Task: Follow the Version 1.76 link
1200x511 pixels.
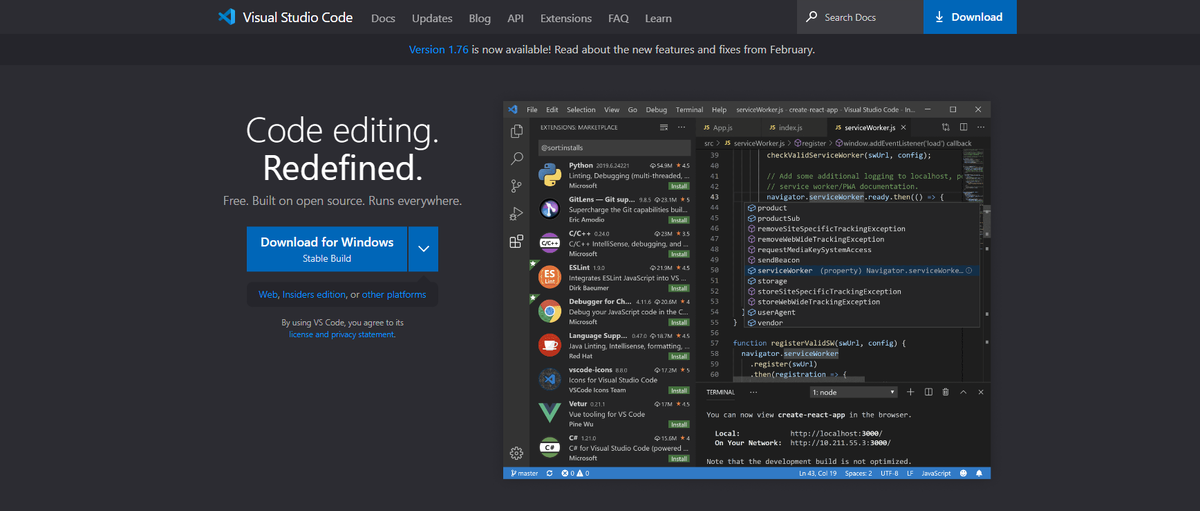Action: coord(438,49)
